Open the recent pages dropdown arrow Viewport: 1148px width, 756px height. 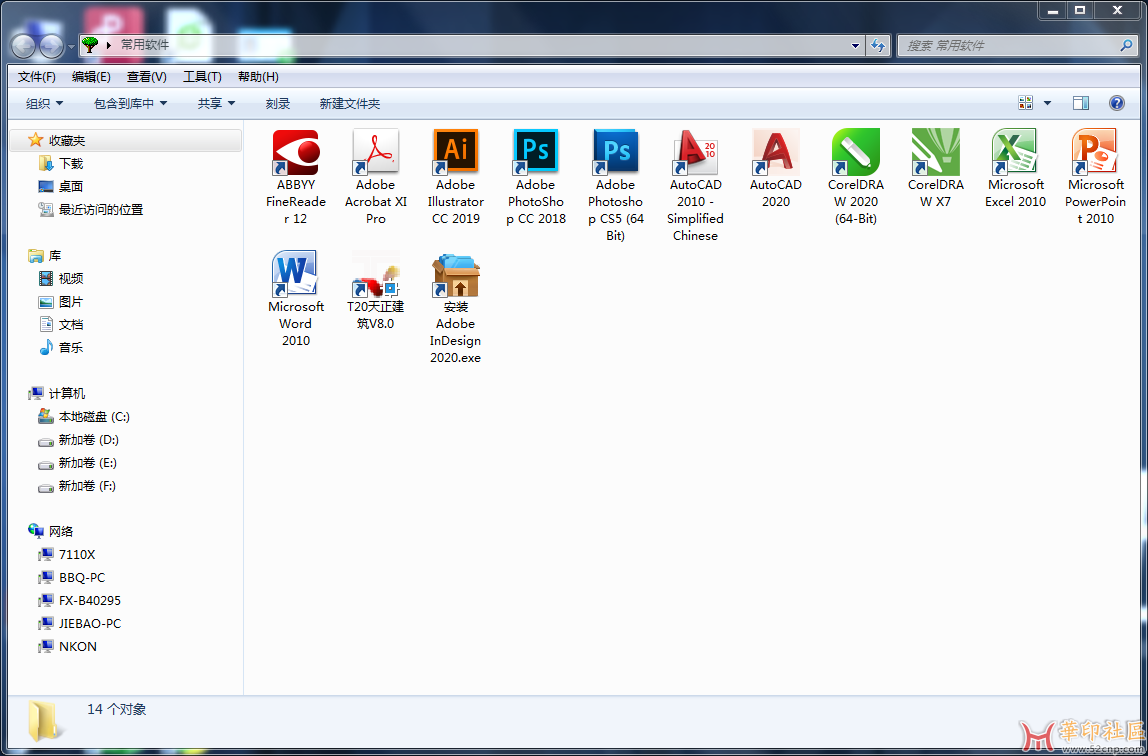point(71,47)
